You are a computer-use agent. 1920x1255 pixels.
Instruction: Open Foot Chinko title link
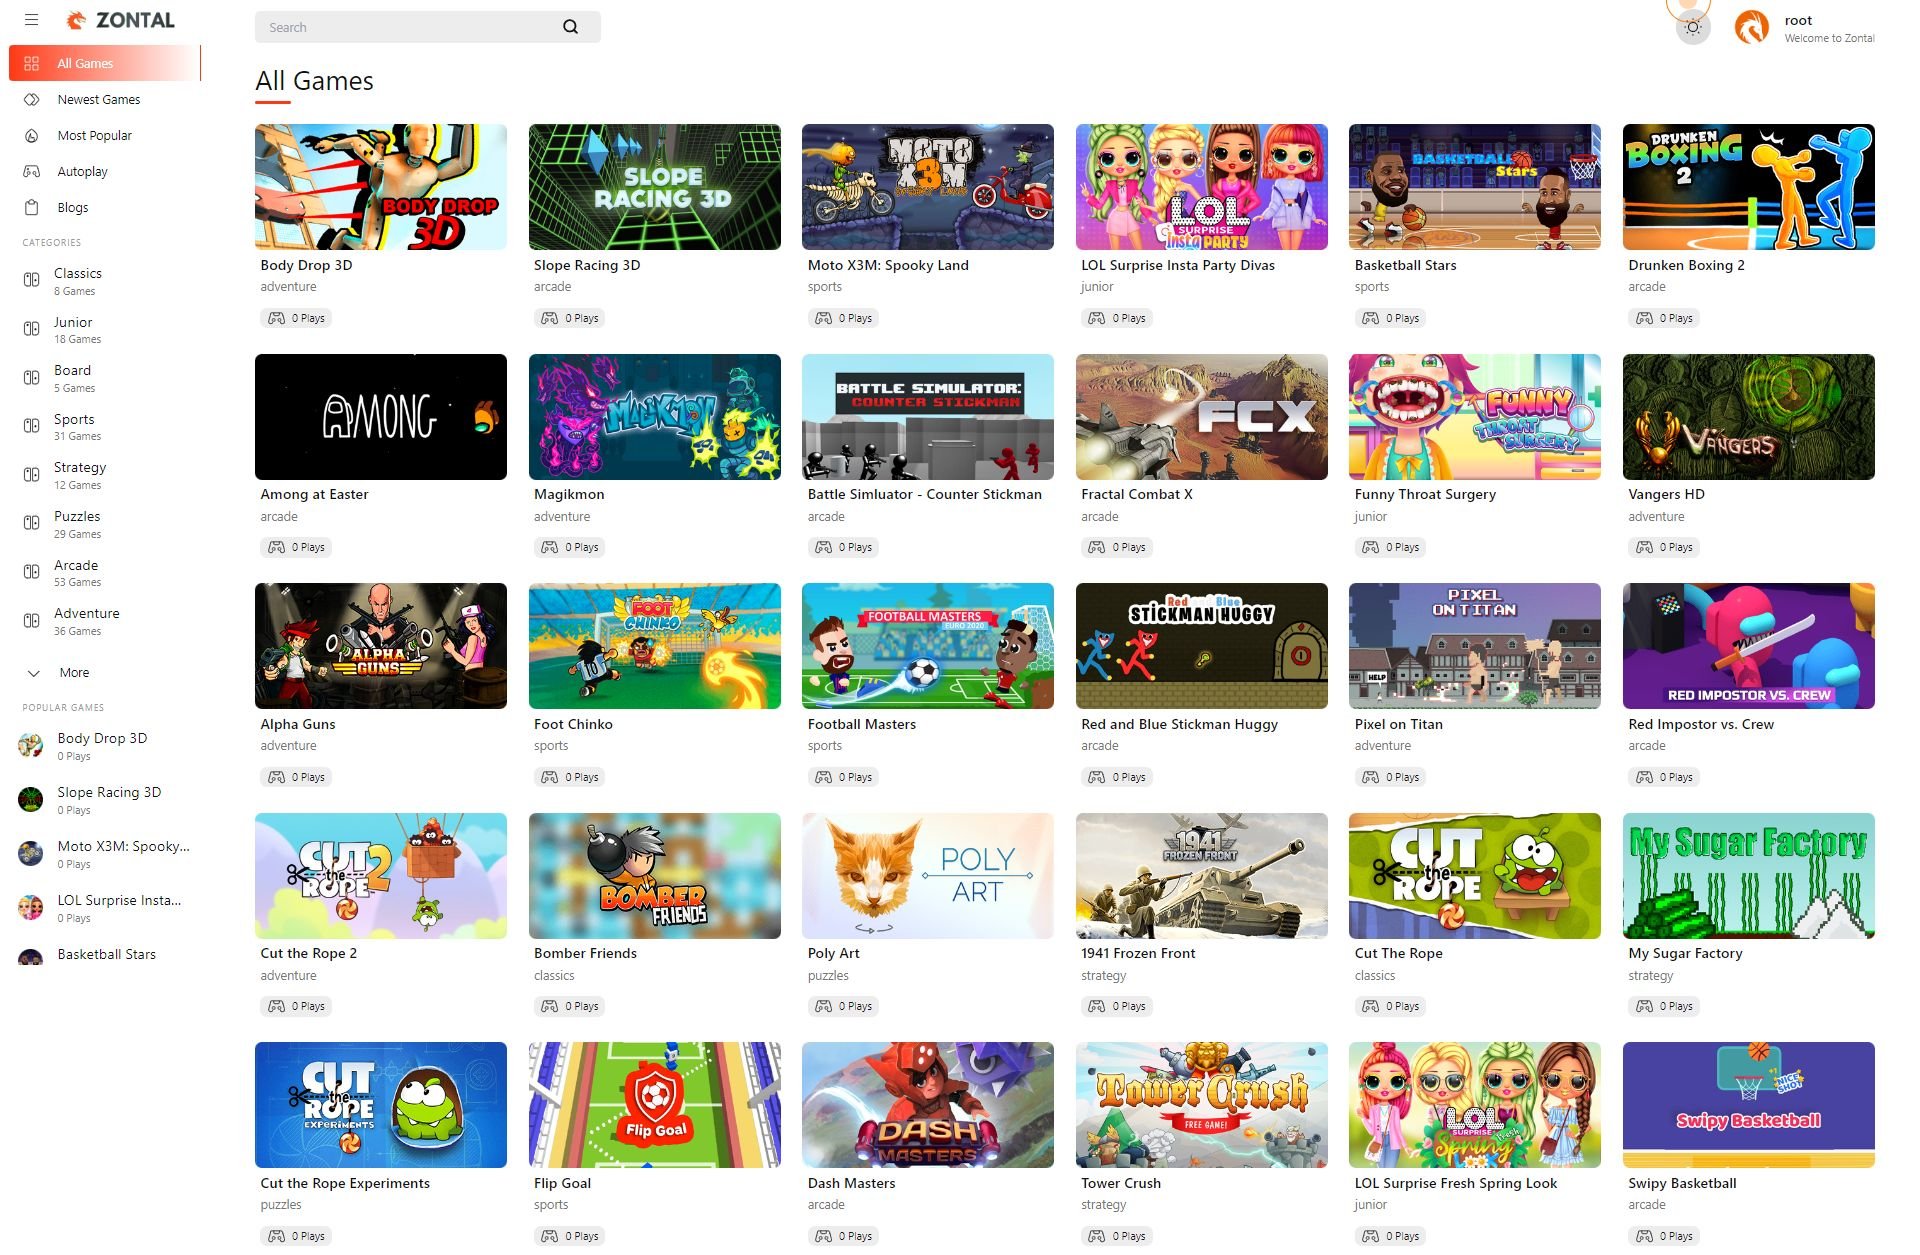point(573,724)
